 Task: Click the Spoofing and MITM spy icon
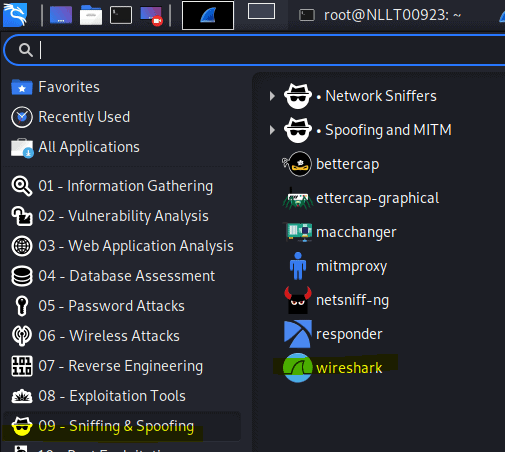tap(298, 130)
